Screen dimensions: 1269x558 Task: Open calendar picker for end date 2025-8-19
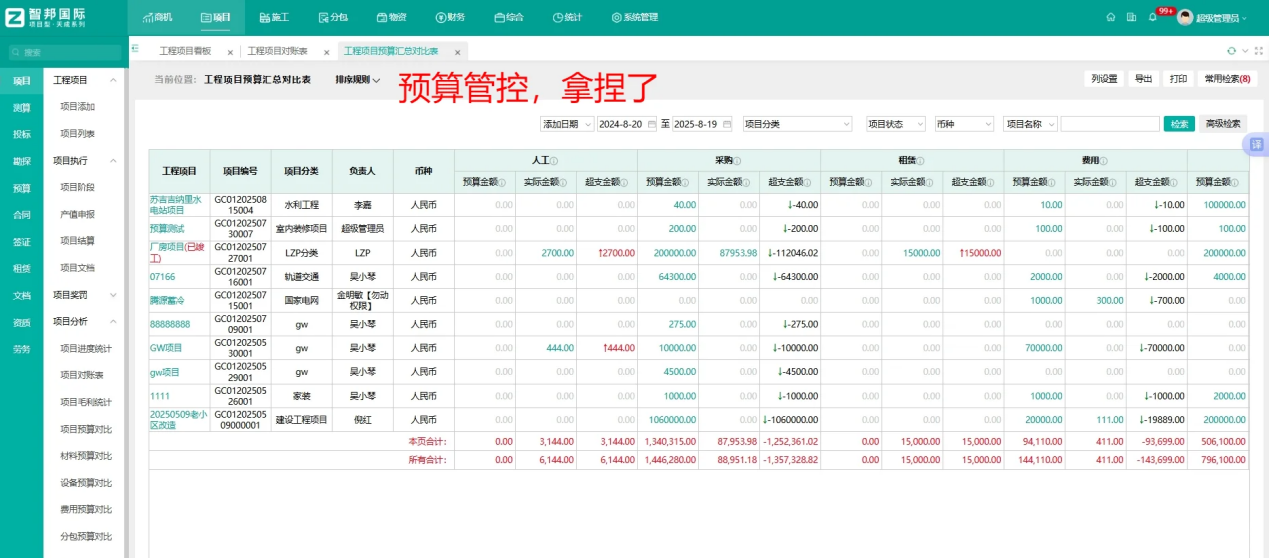tap(728, 124)
